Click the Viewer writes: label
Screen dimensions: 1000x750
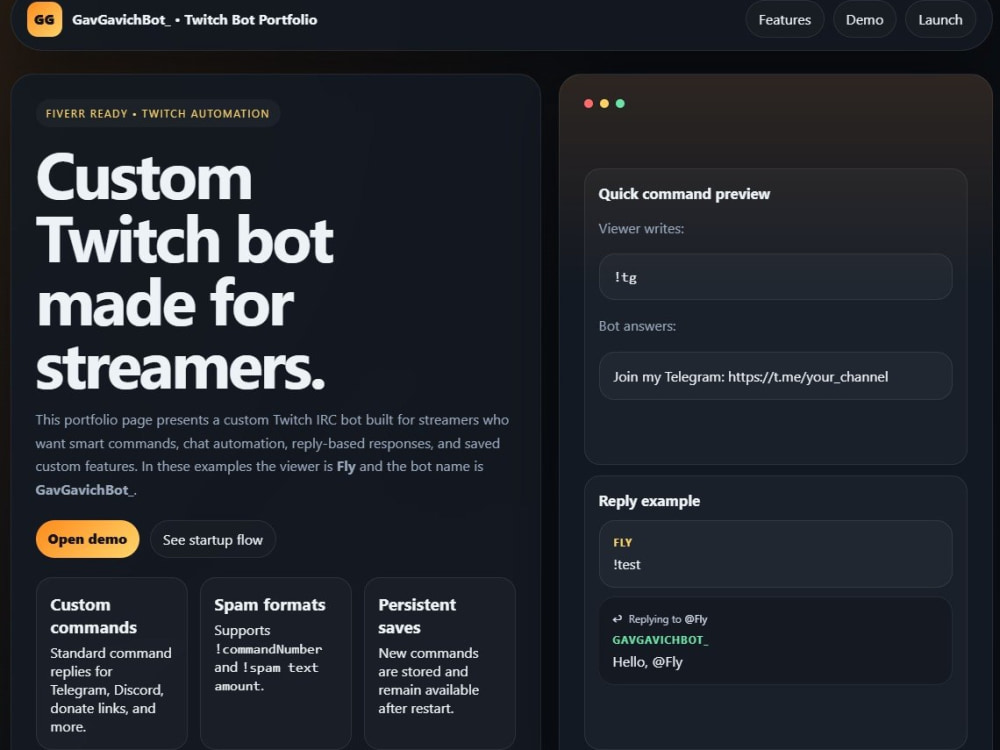click(641, 228)
